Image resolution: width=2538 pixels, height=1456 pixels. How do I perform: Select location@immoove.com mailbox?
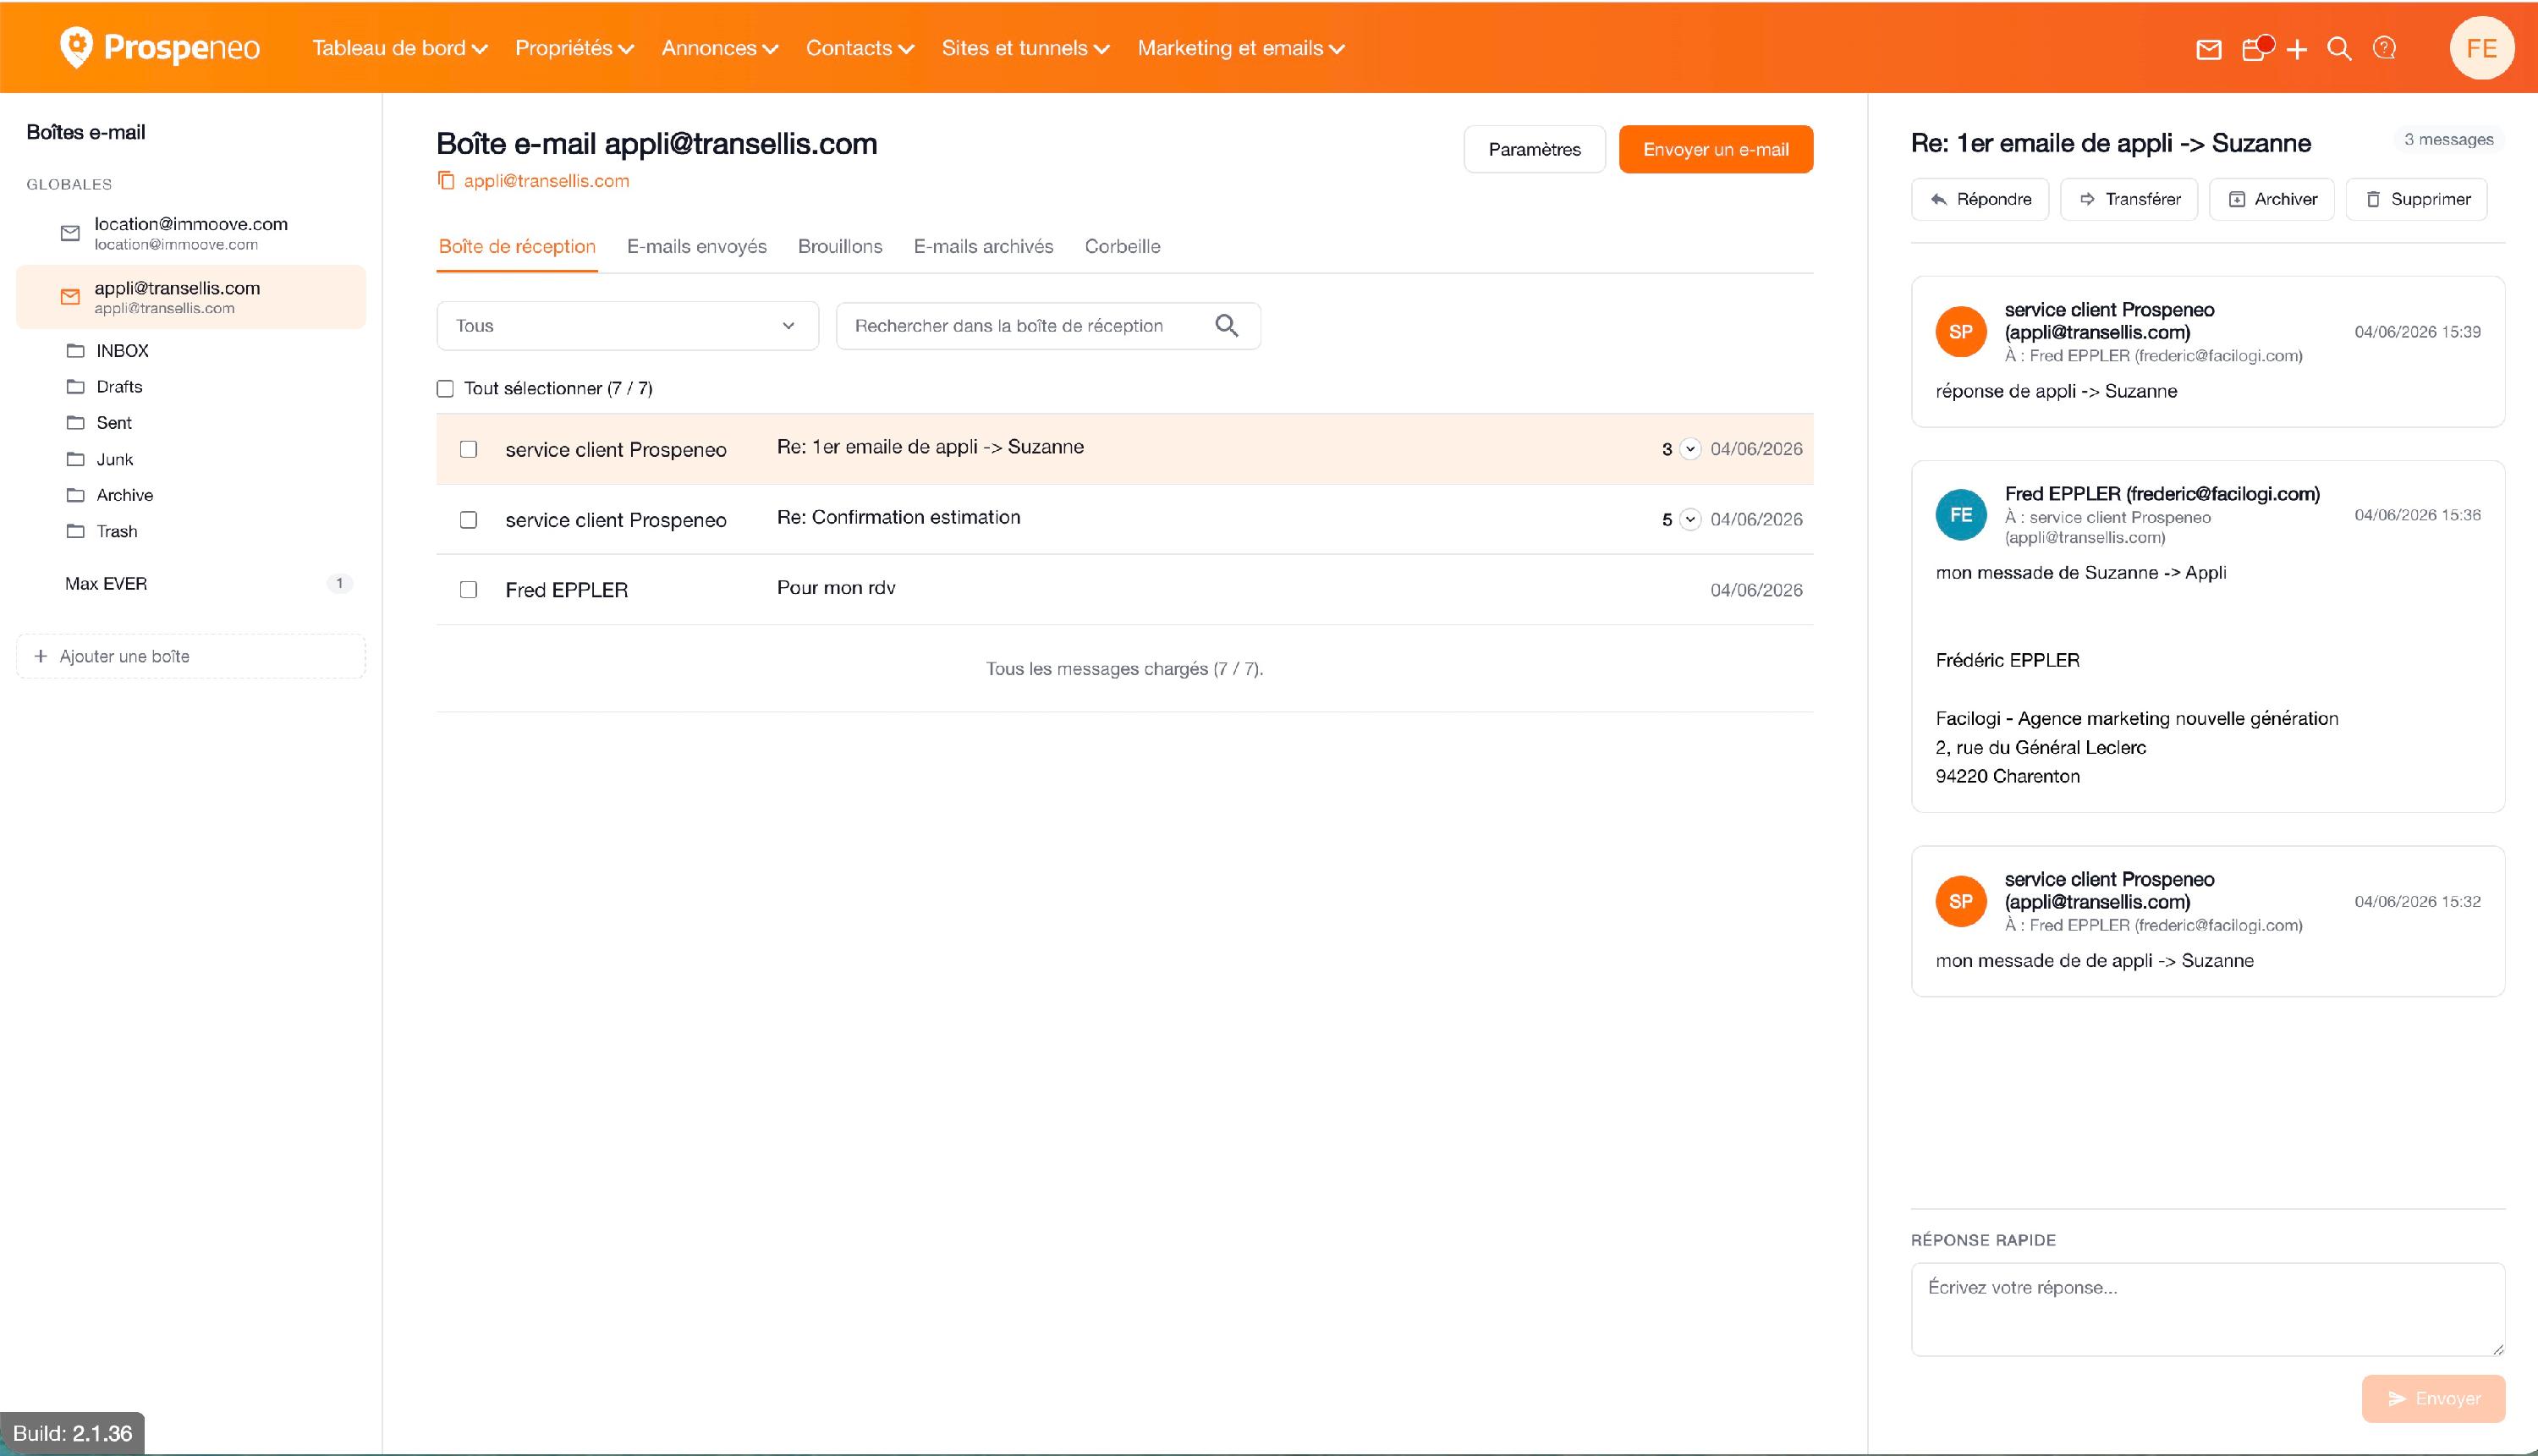point(190,233)
